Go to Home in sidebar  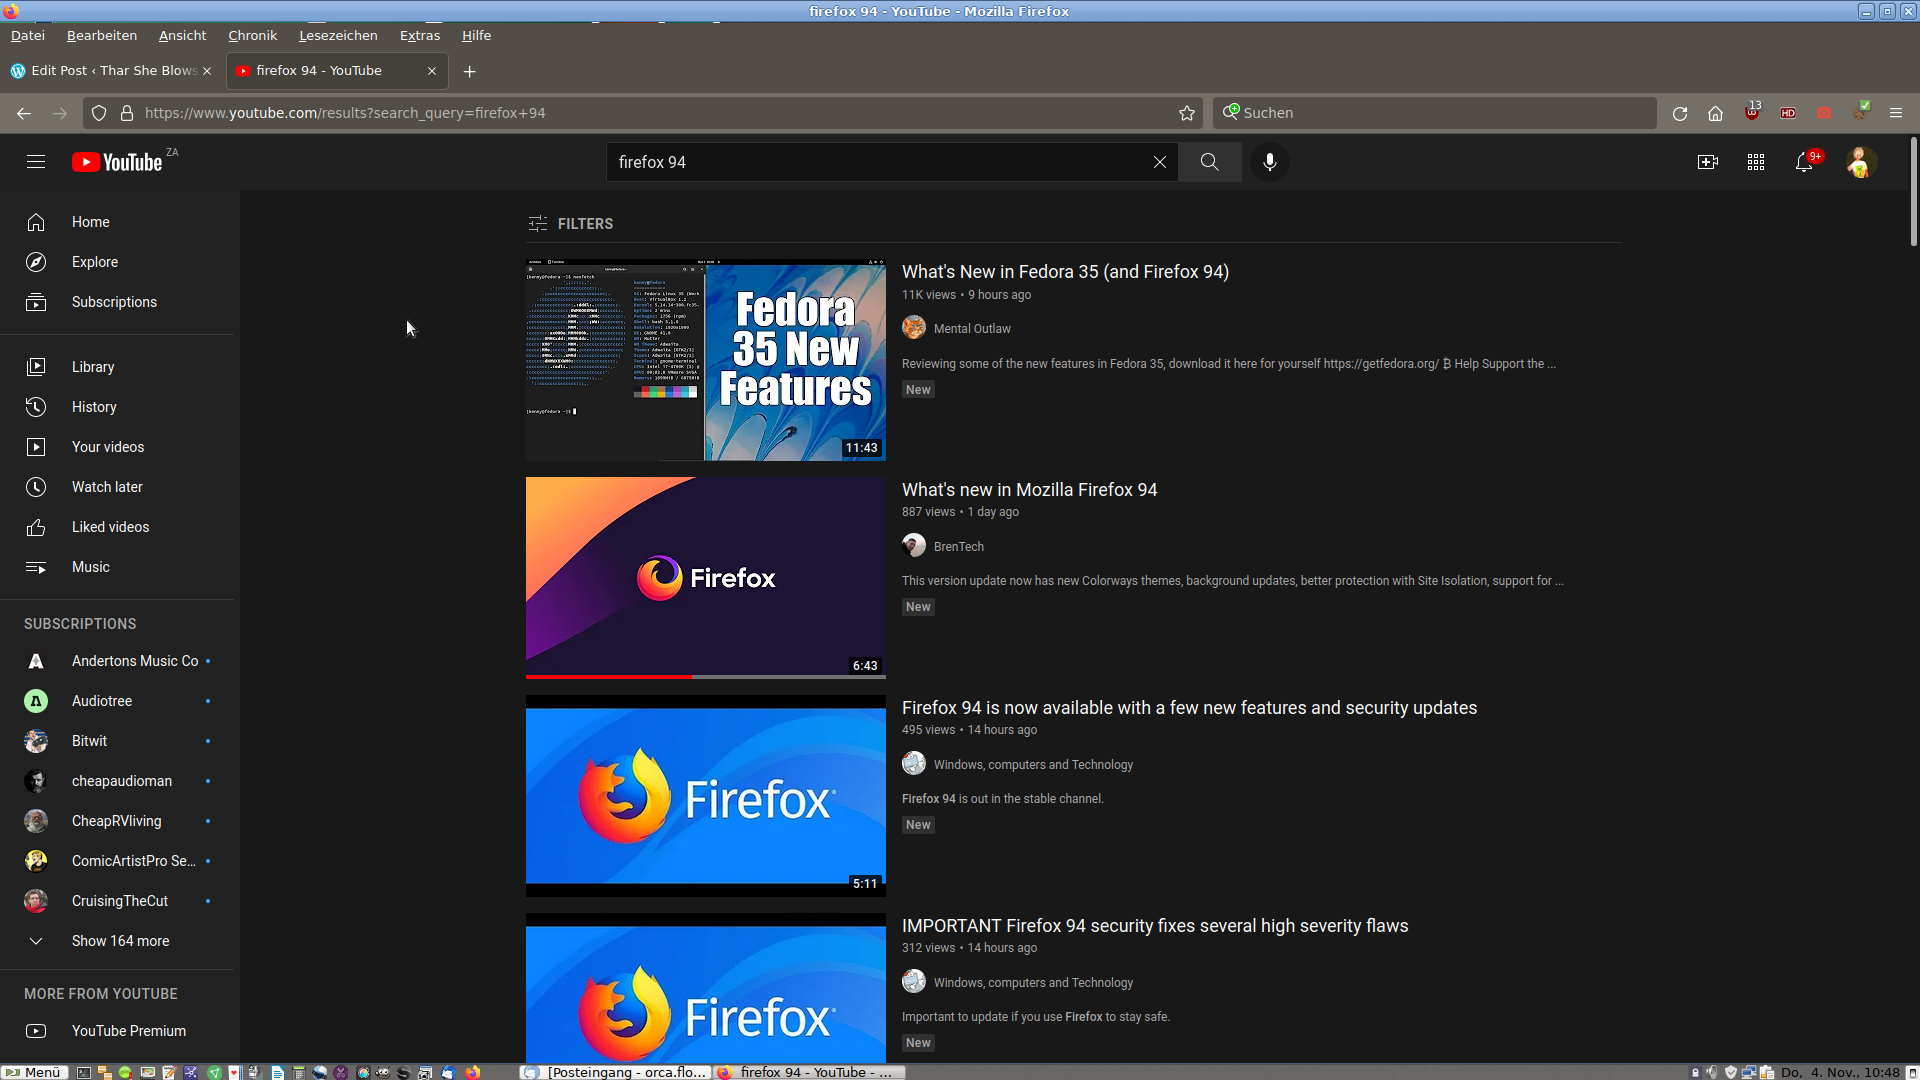(x=118, y=222)
